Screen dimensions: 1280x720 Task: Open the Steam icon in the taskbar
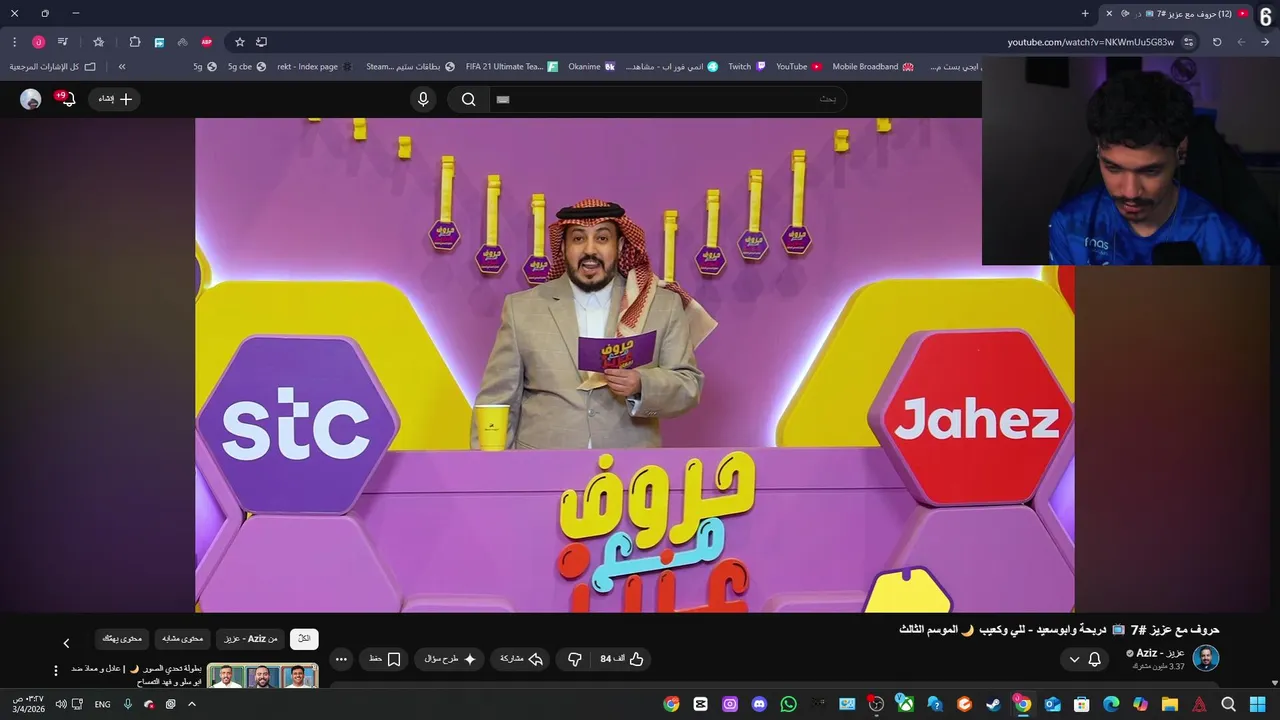point(993,704)
